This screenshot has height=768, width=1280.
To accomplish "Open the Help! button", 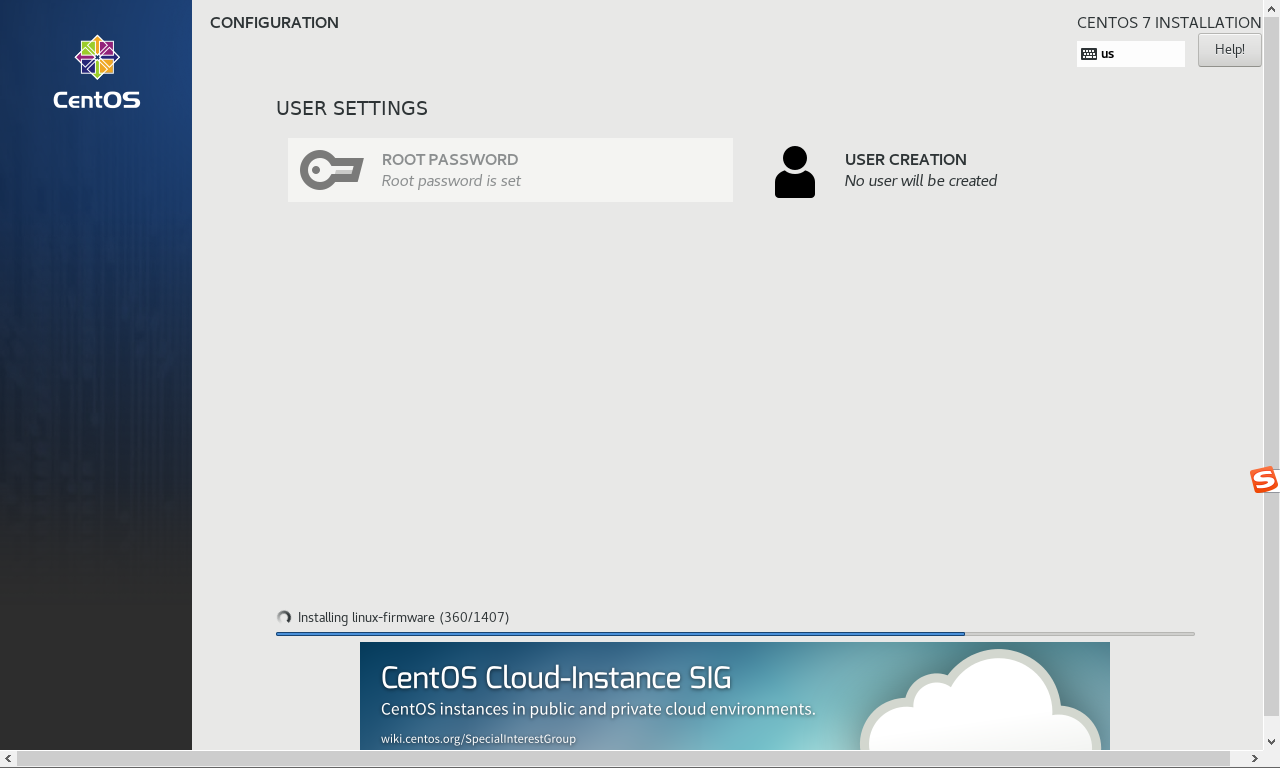I will (x=1230, y=50).
